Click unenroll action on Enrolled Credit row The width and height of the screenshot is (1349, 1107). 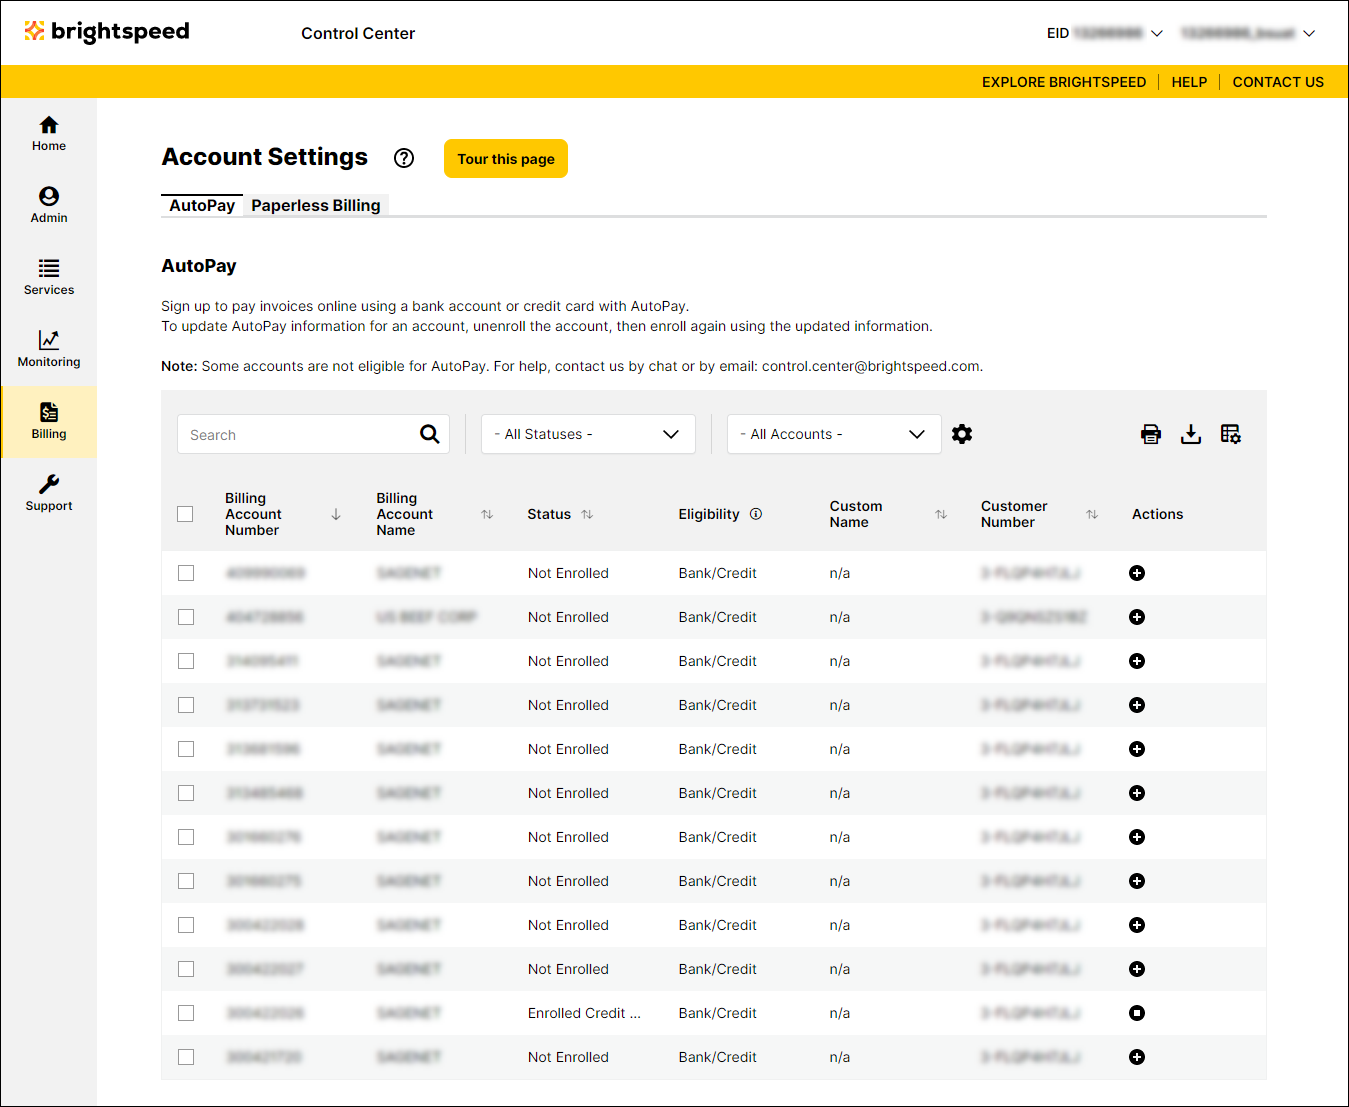click(x=1137, y=1013)
